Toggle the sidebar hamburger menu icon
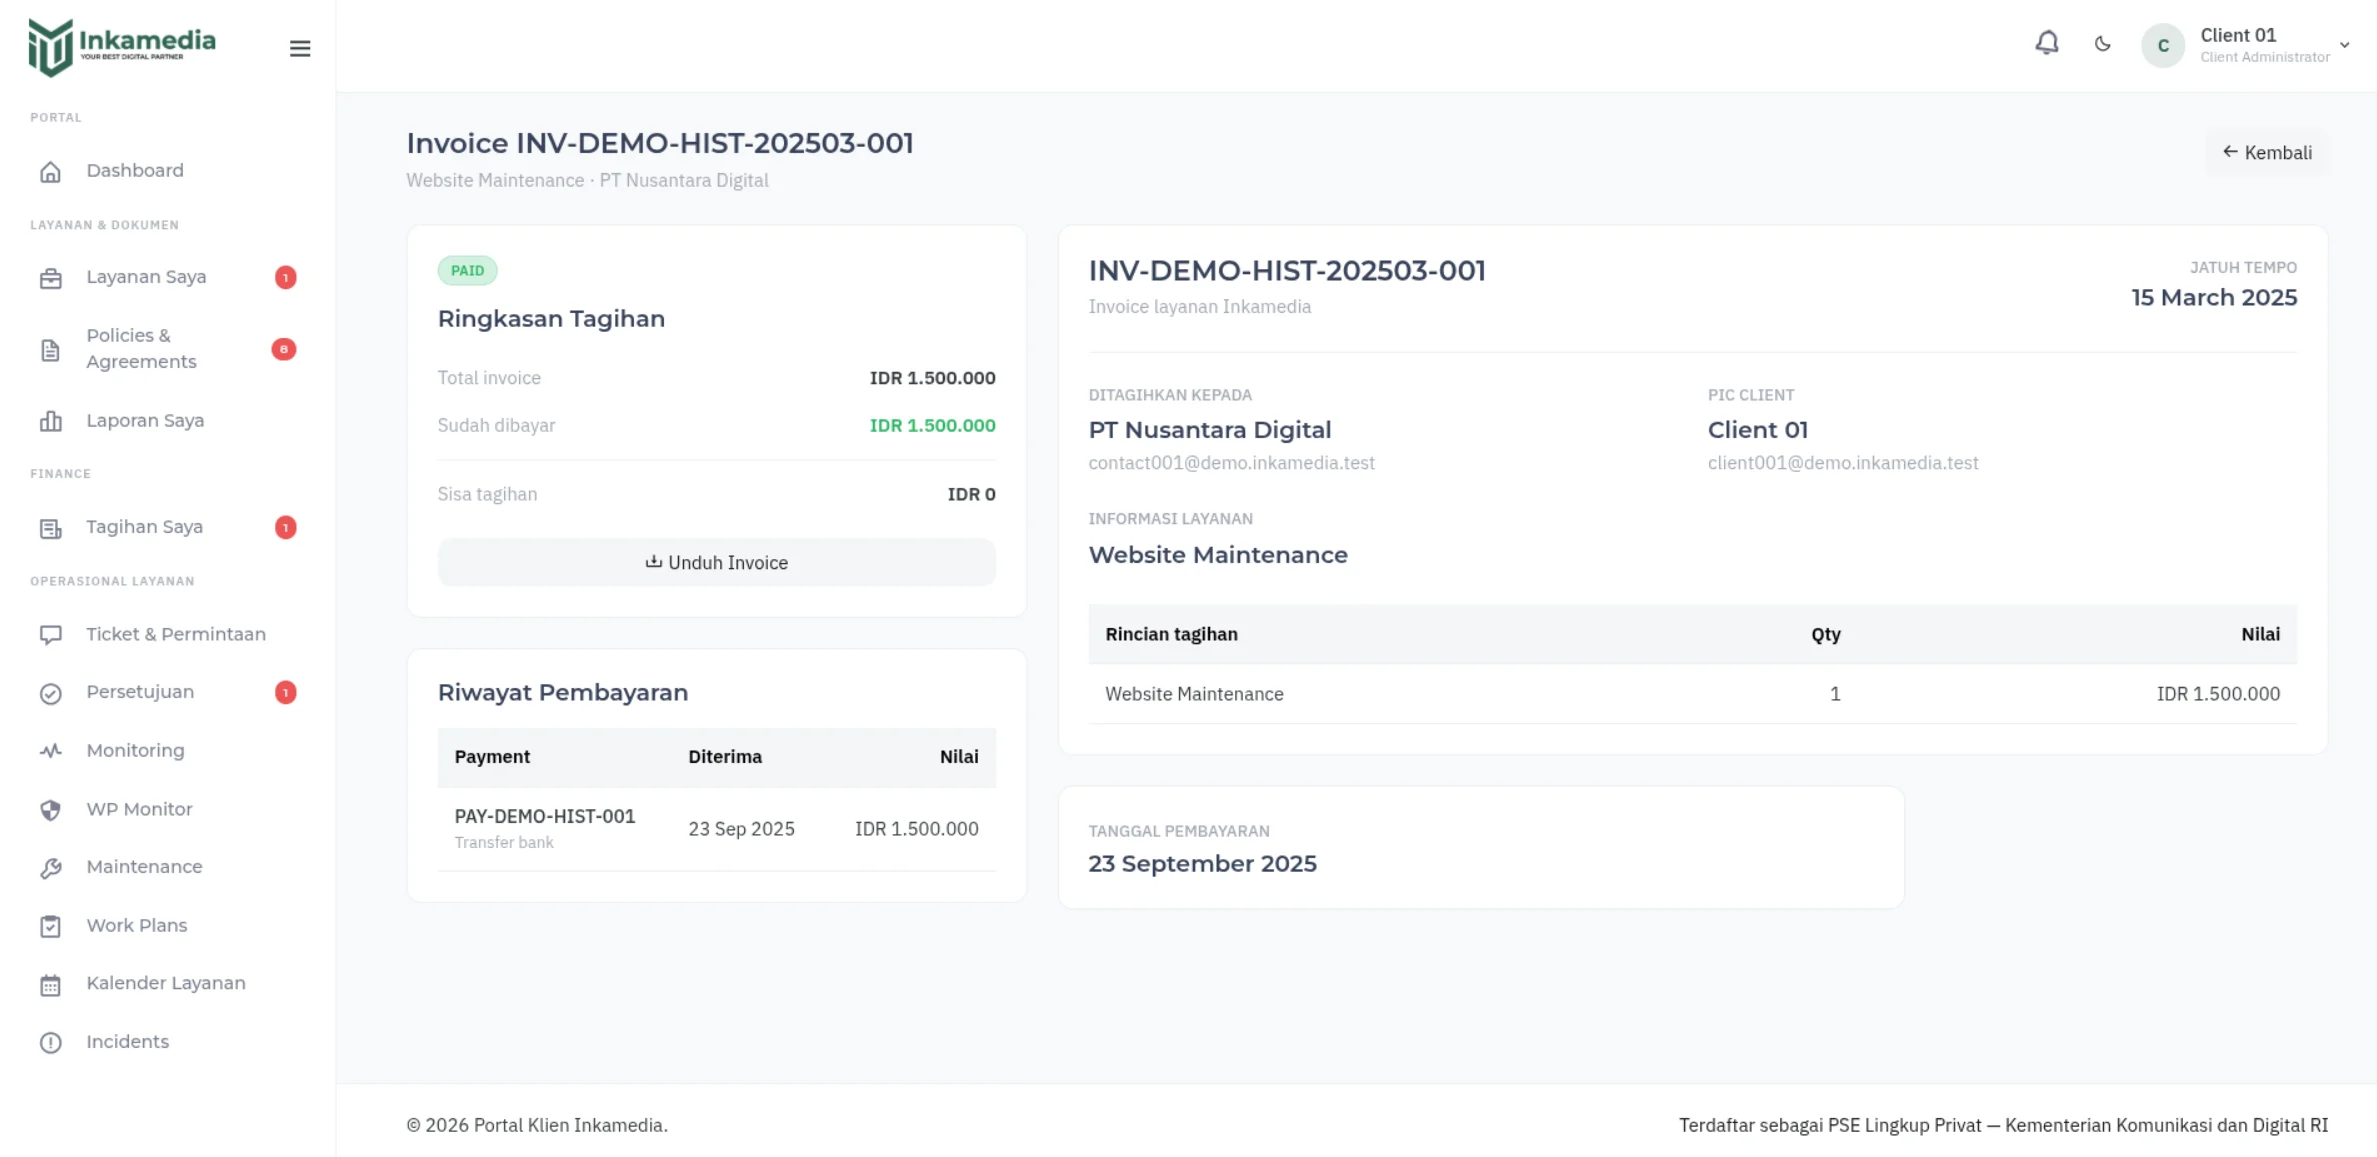 pos(299,48)
